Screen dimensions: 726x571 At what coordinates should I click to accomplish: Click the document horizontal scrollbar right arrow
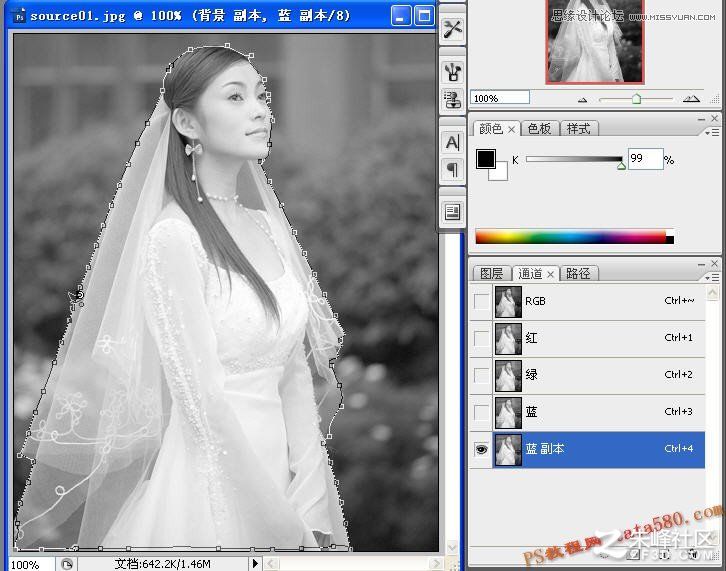[x=435, y=564]
